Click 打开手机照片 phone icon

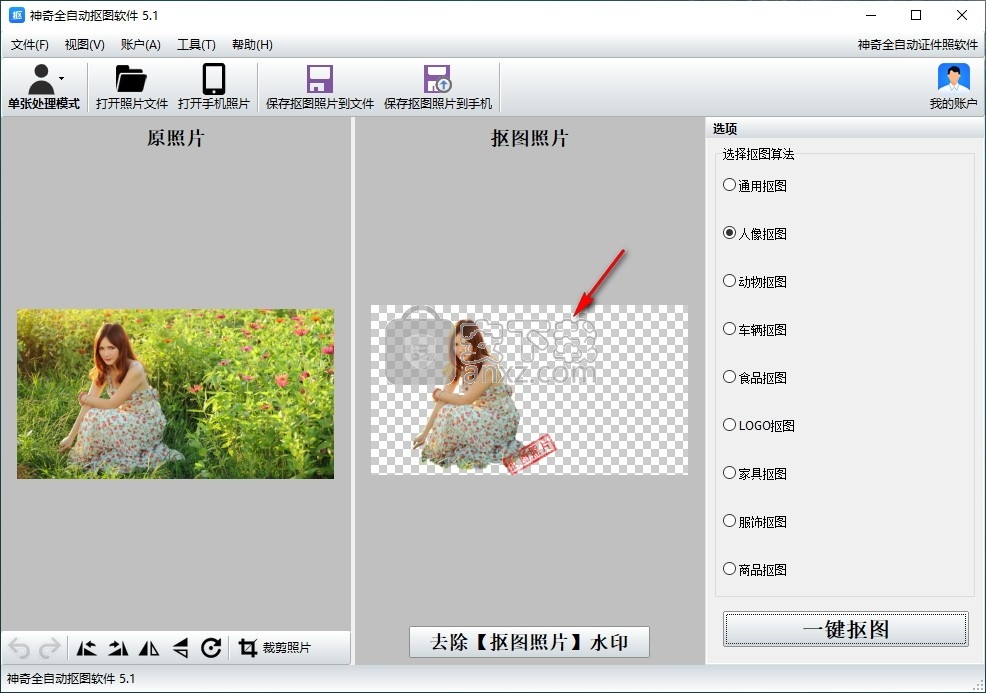click(213, 87)
